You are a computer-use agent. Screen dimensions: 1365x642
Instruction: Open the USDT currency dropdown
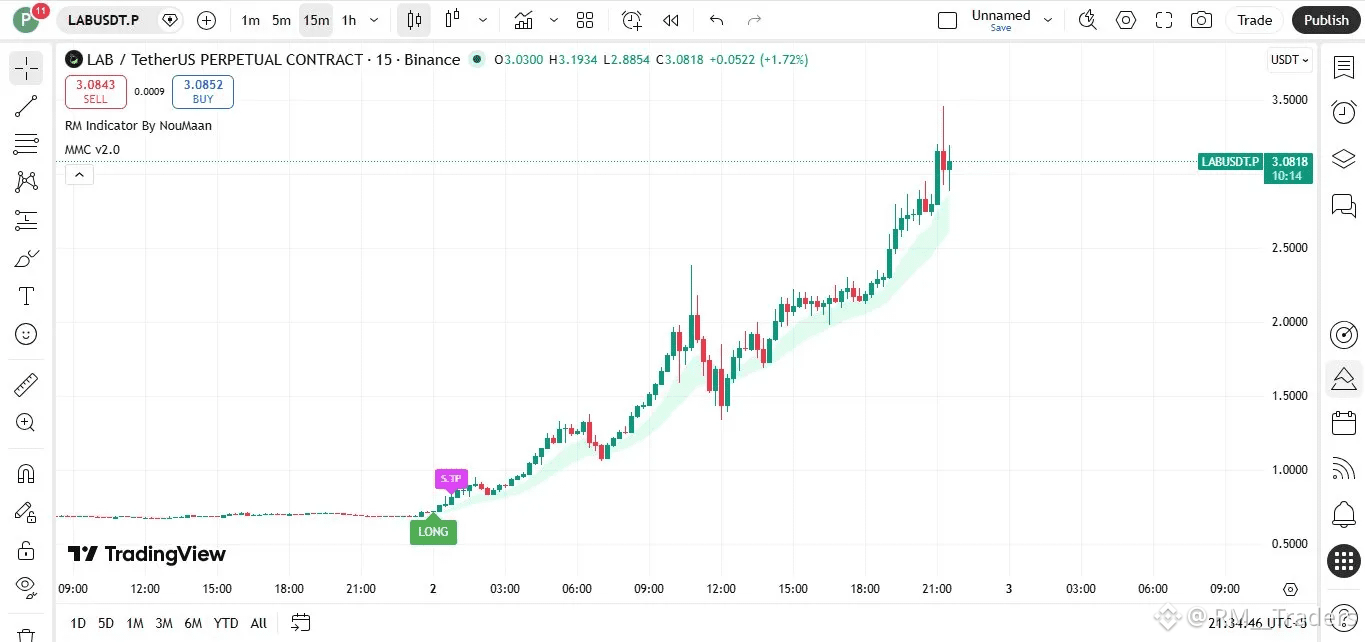1290,60
